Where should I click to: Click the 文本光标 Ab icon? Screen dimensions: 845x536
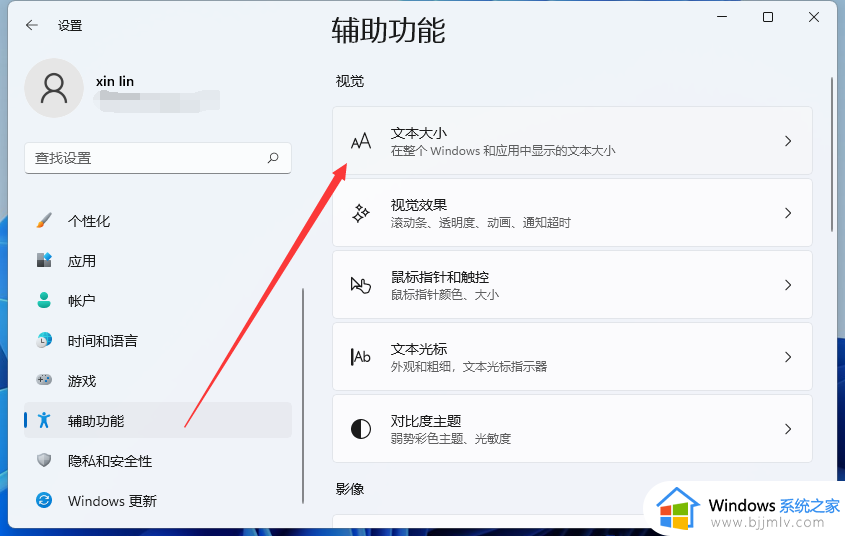point(361,357)
